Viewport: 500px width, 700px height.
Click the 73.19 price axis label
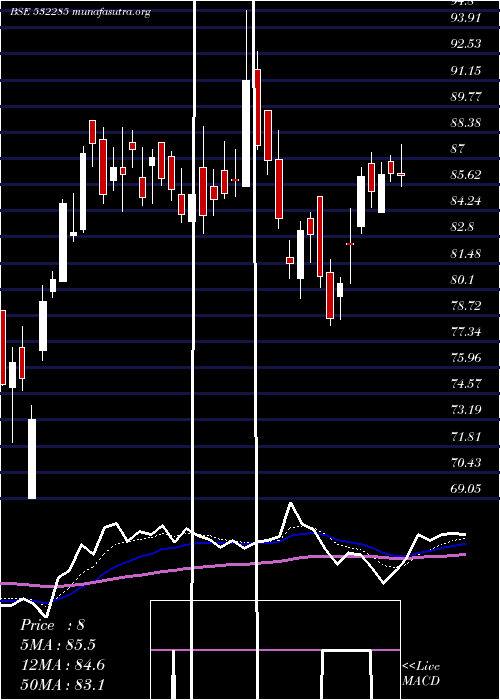click(466, 410)
